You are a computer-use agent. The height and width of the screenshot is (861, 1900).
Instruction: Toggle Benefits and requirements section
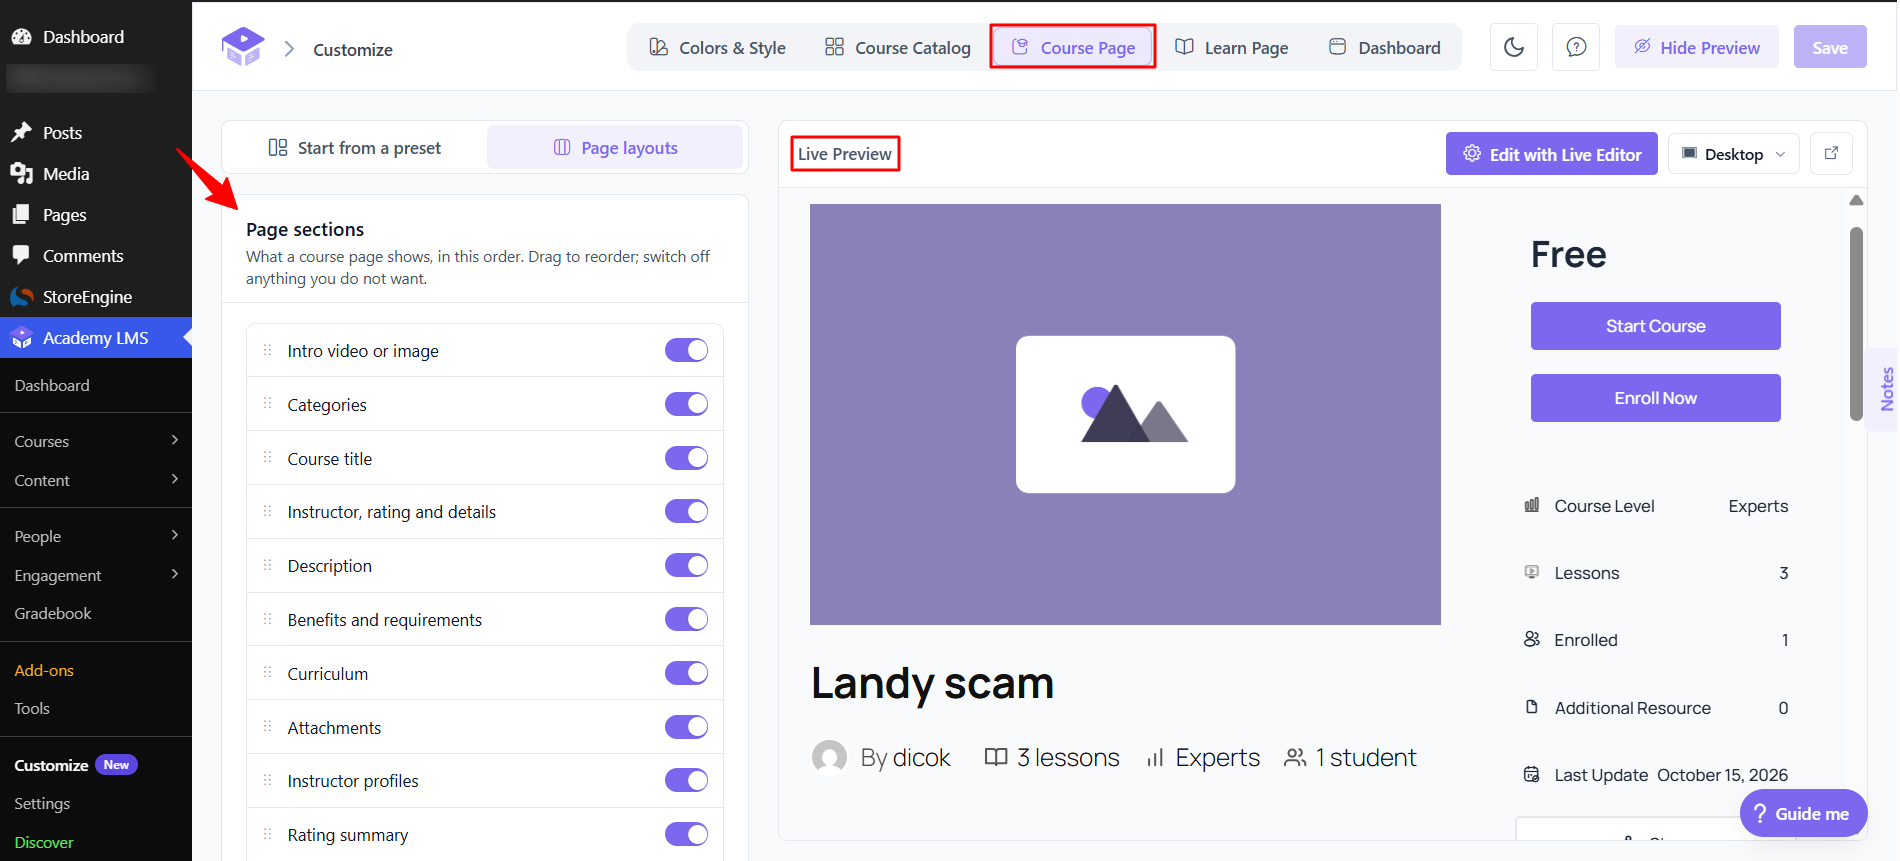click(686, 619)
